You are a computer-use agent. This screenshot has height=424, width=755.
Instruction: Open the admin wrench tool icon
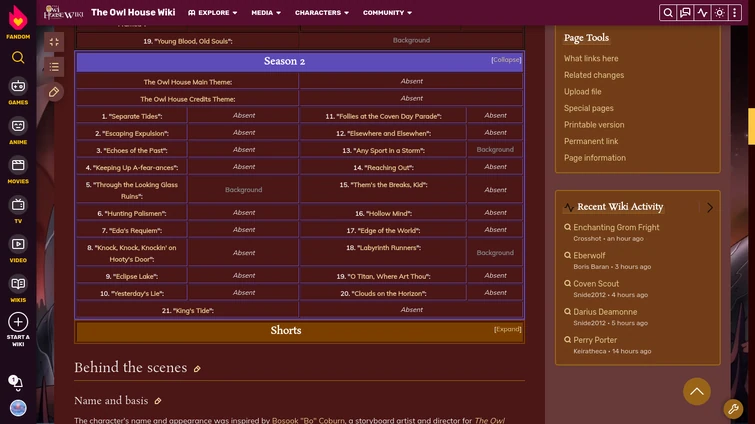[x=733, y=409]
